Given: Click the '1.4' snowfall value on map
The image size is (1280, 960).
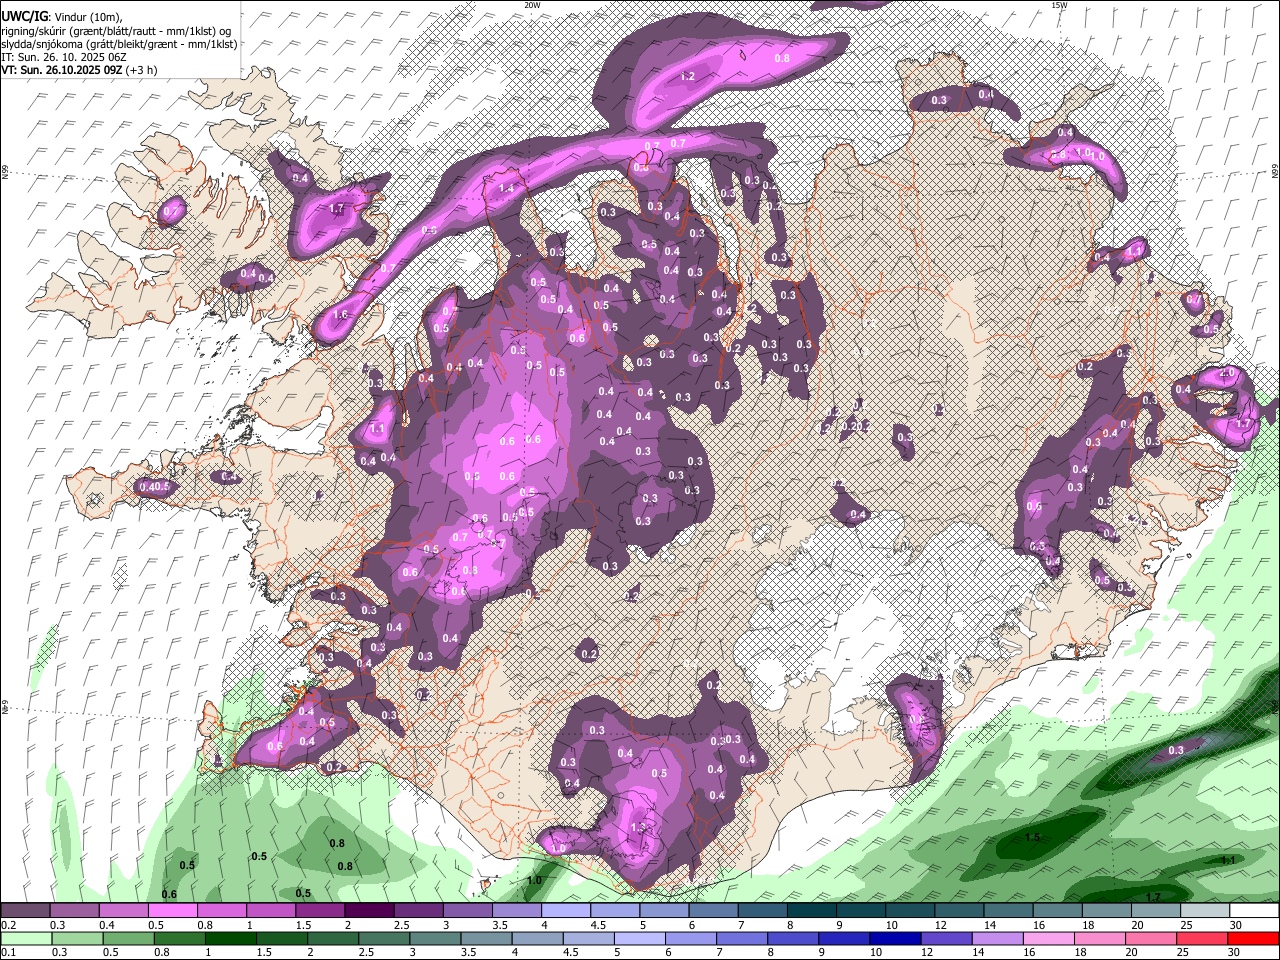Looking at the screenshot, I should point(506,188).
